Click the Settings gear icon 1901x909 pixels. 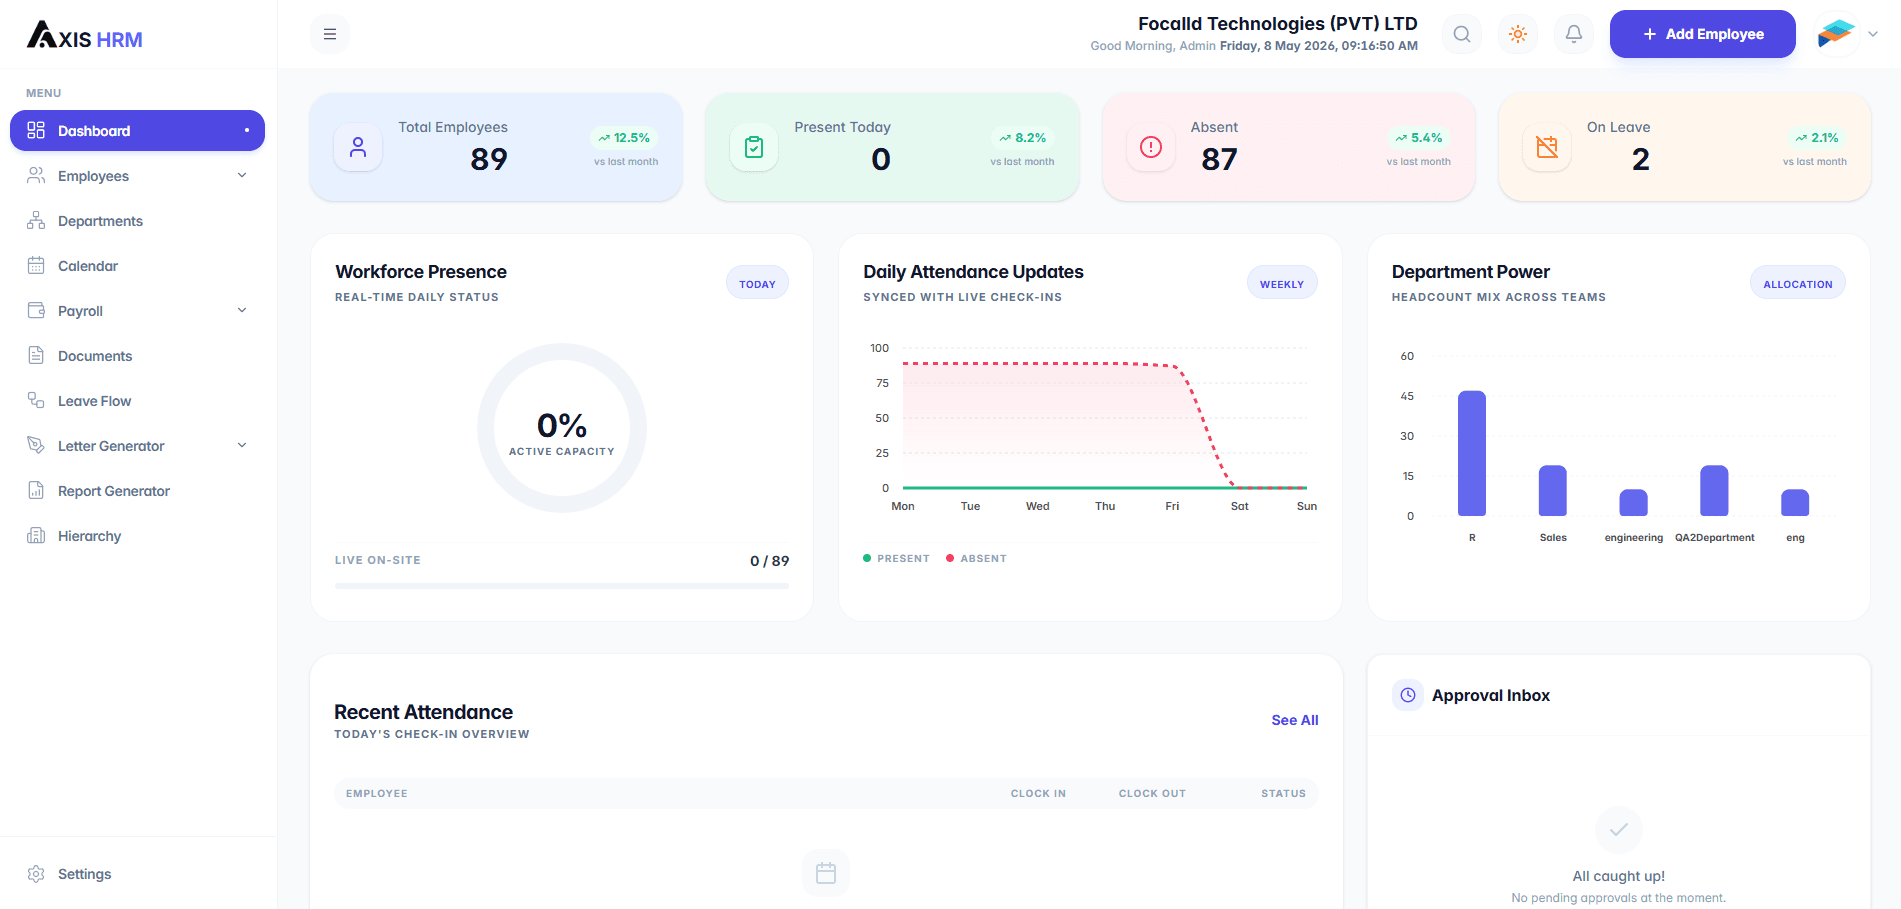click(36, 874)
